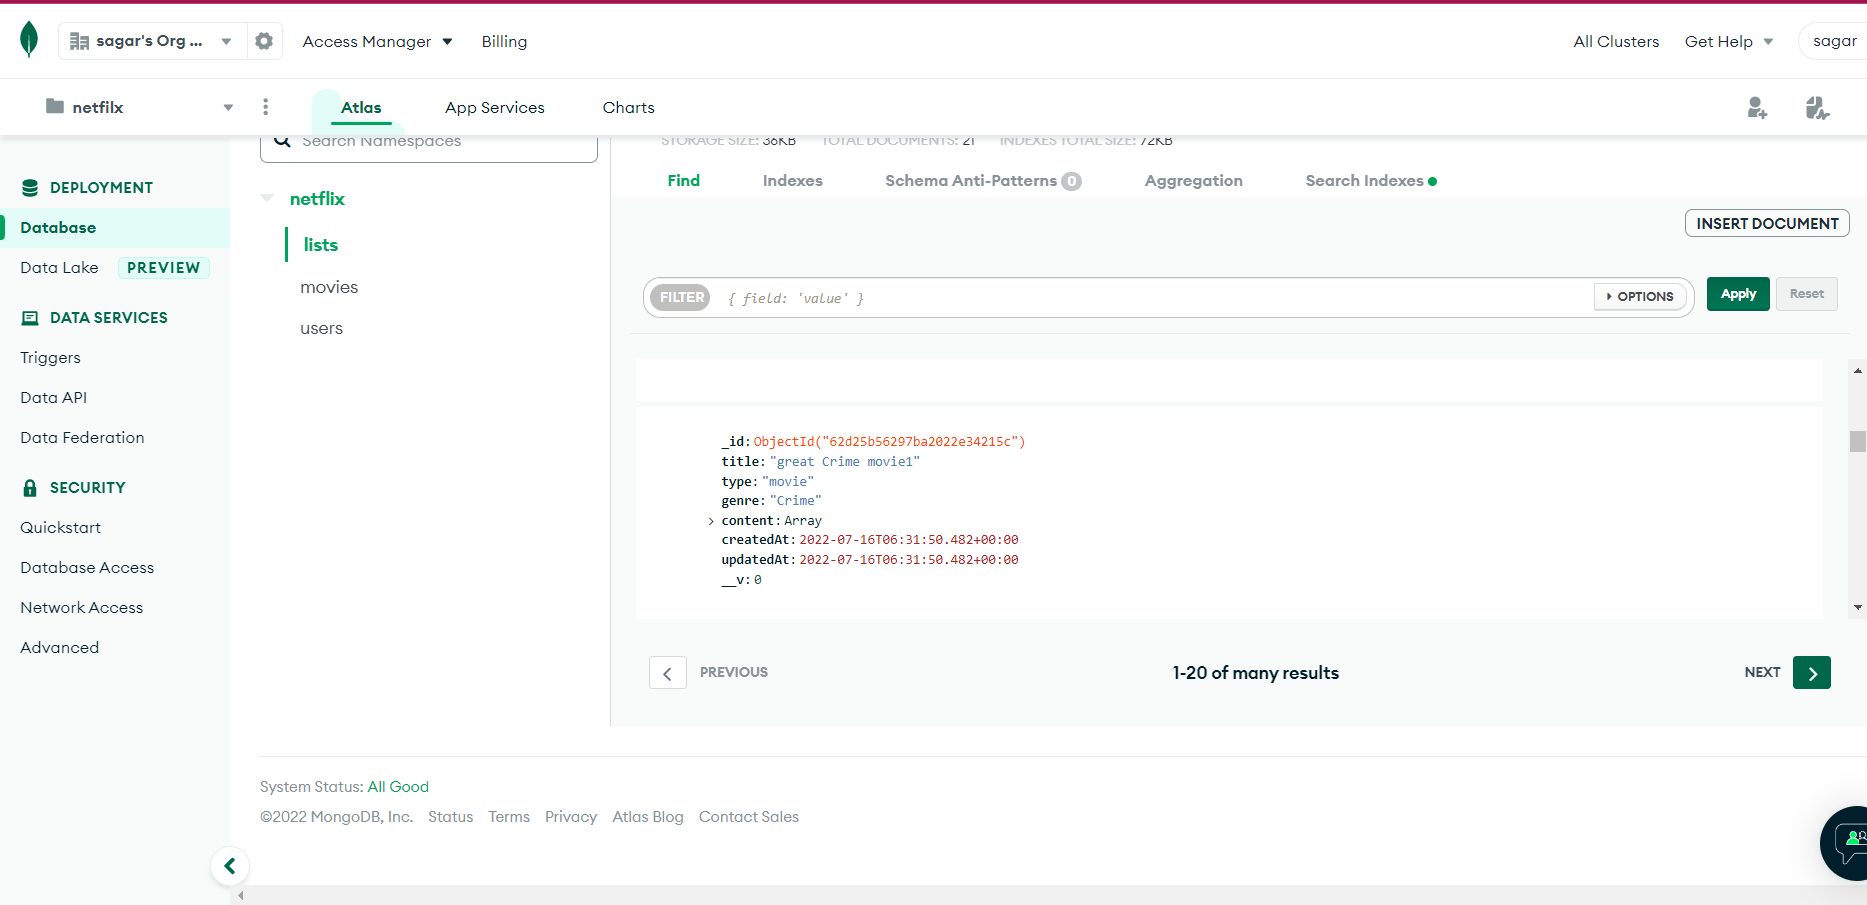This screenshot has height=905, width=1867.
Task: Click the Previous page arrow
Action: click(x=667, y=672)
